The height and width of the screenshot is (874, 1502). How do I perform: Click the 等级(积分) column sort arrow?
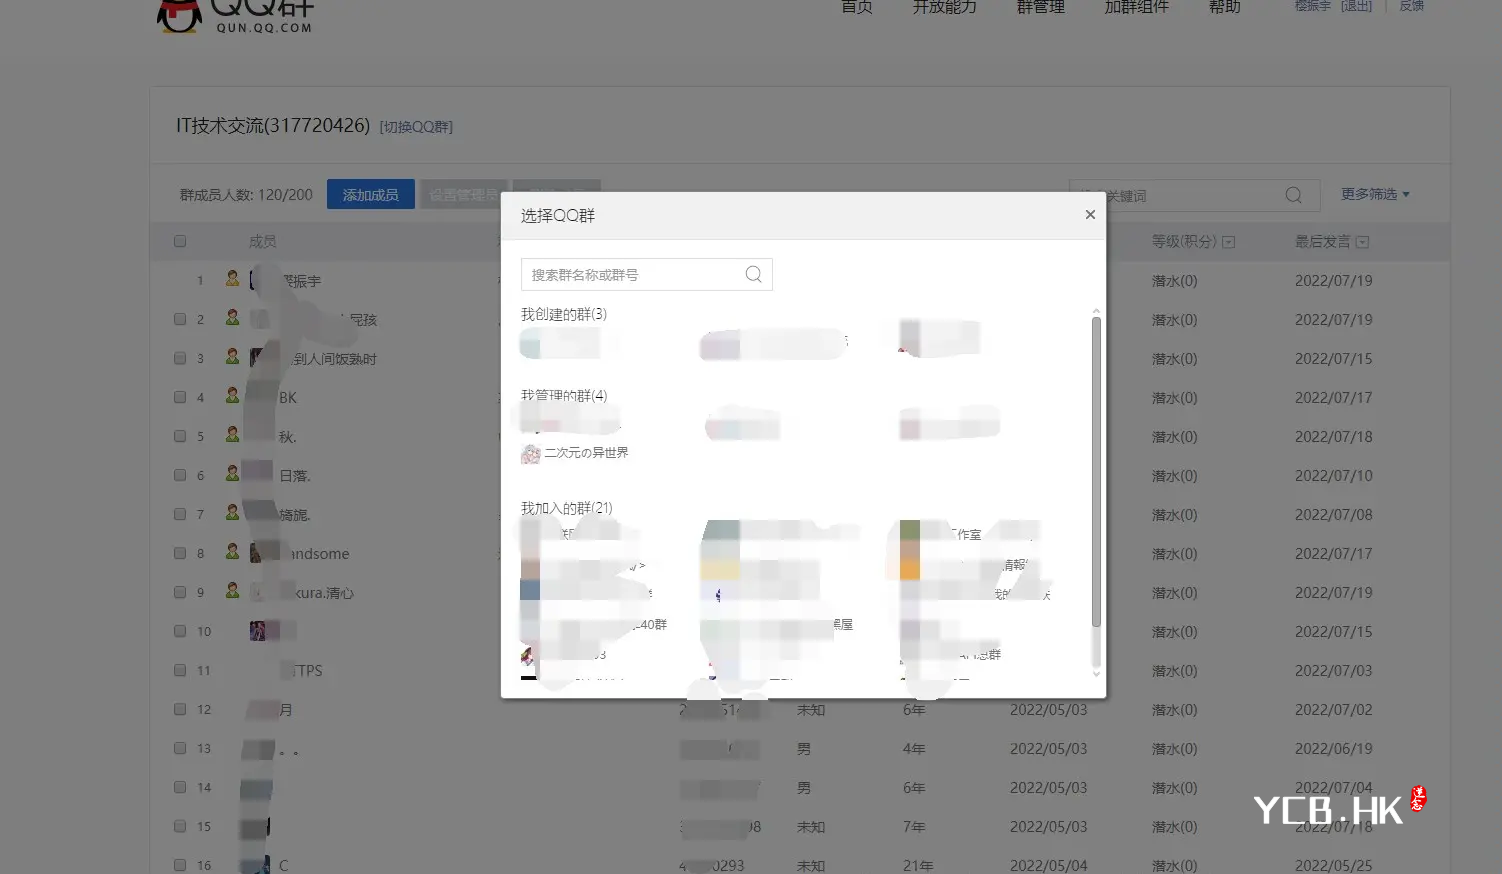(x=1229, y=242)
